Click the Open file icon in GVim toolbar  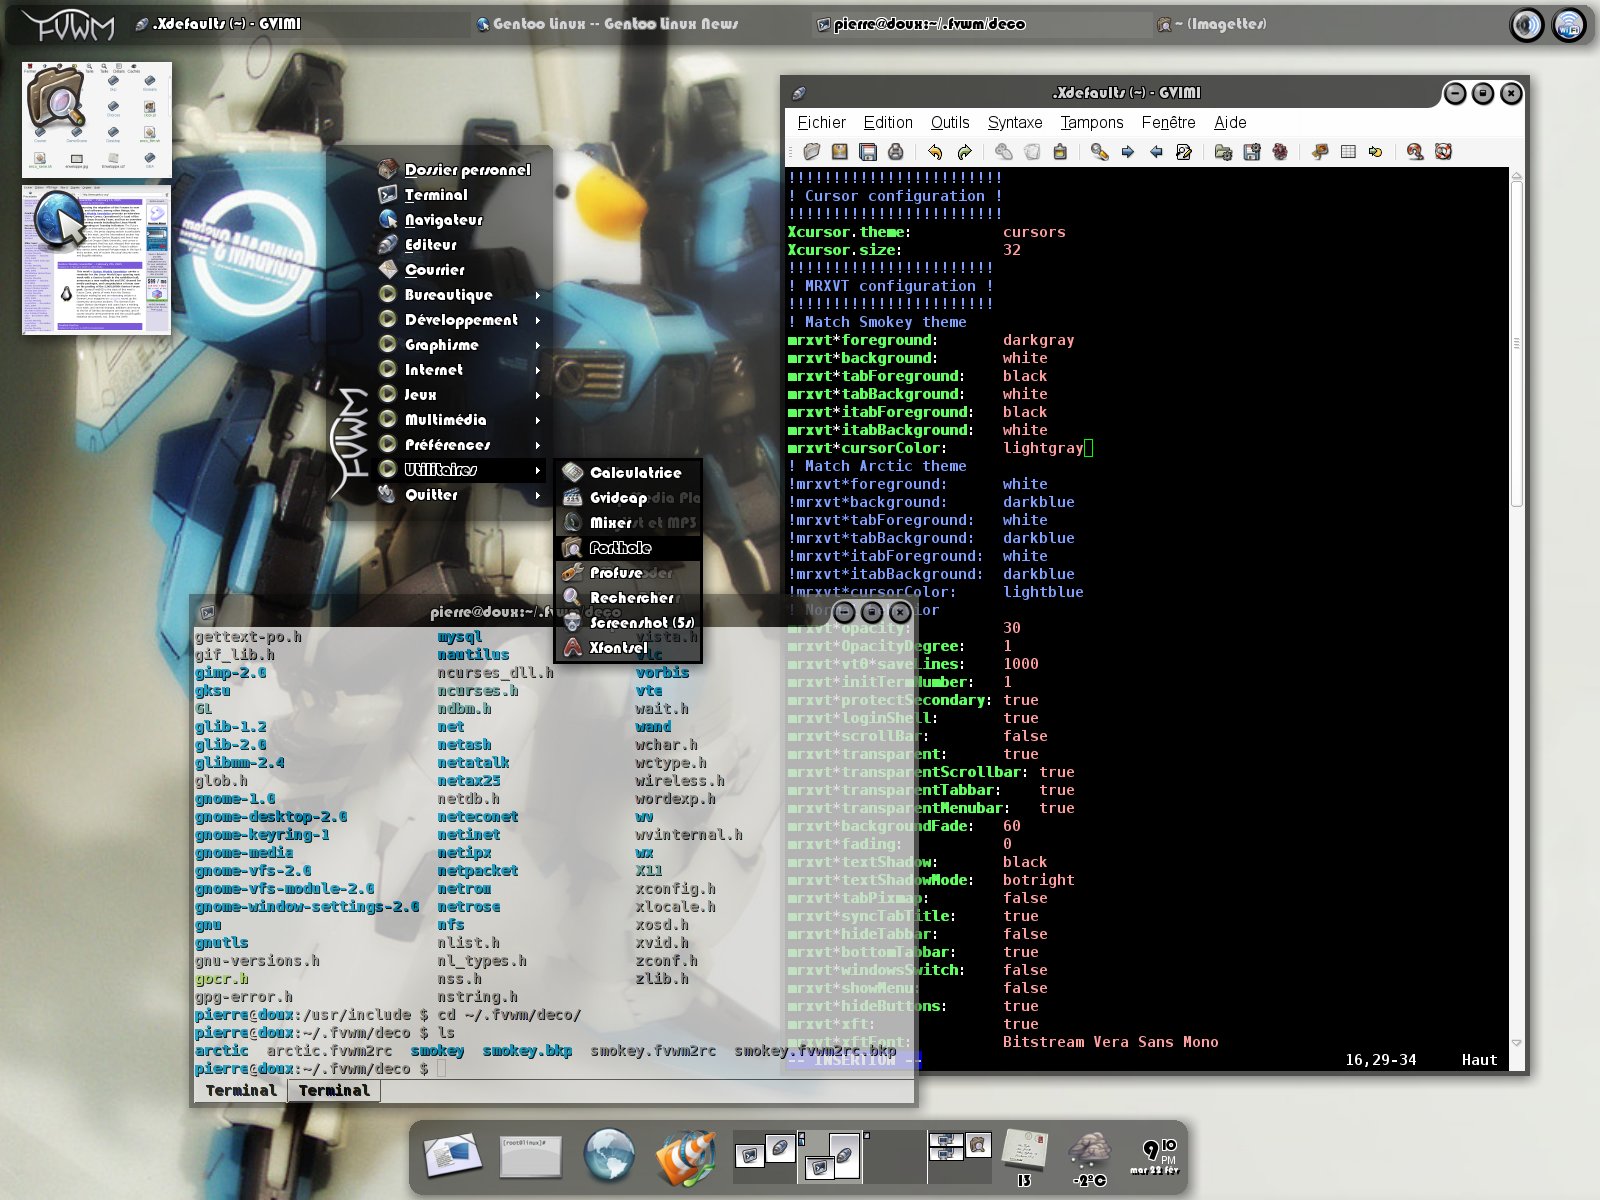pyautogui.click(x=812, y=152)
